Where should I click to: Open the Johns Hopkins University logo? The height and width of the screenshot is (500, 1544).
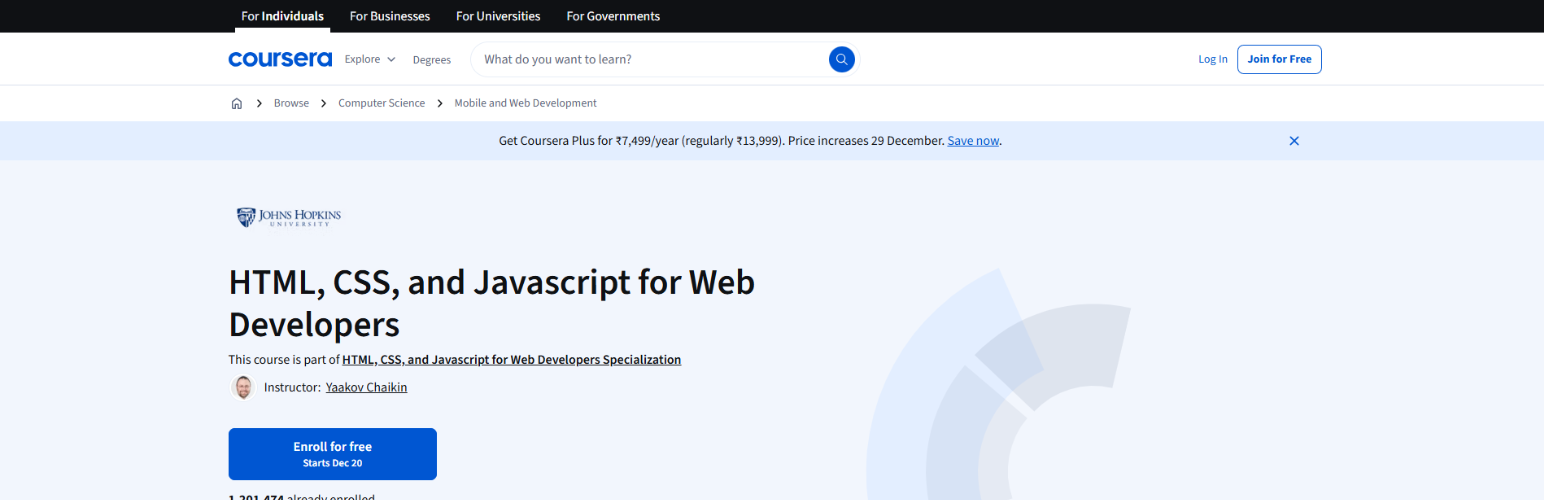289,217
